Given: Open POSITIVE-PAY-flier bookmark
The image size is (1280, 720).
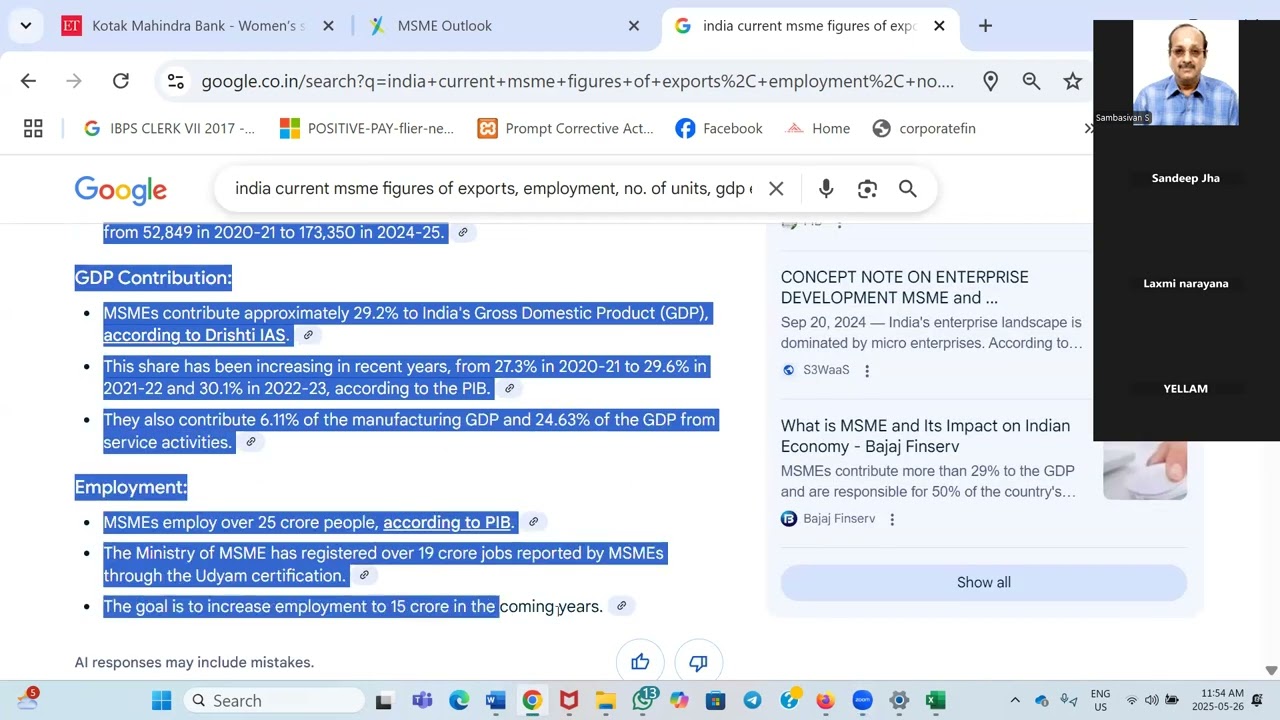Looking at the screenshot, I should 367,128.
